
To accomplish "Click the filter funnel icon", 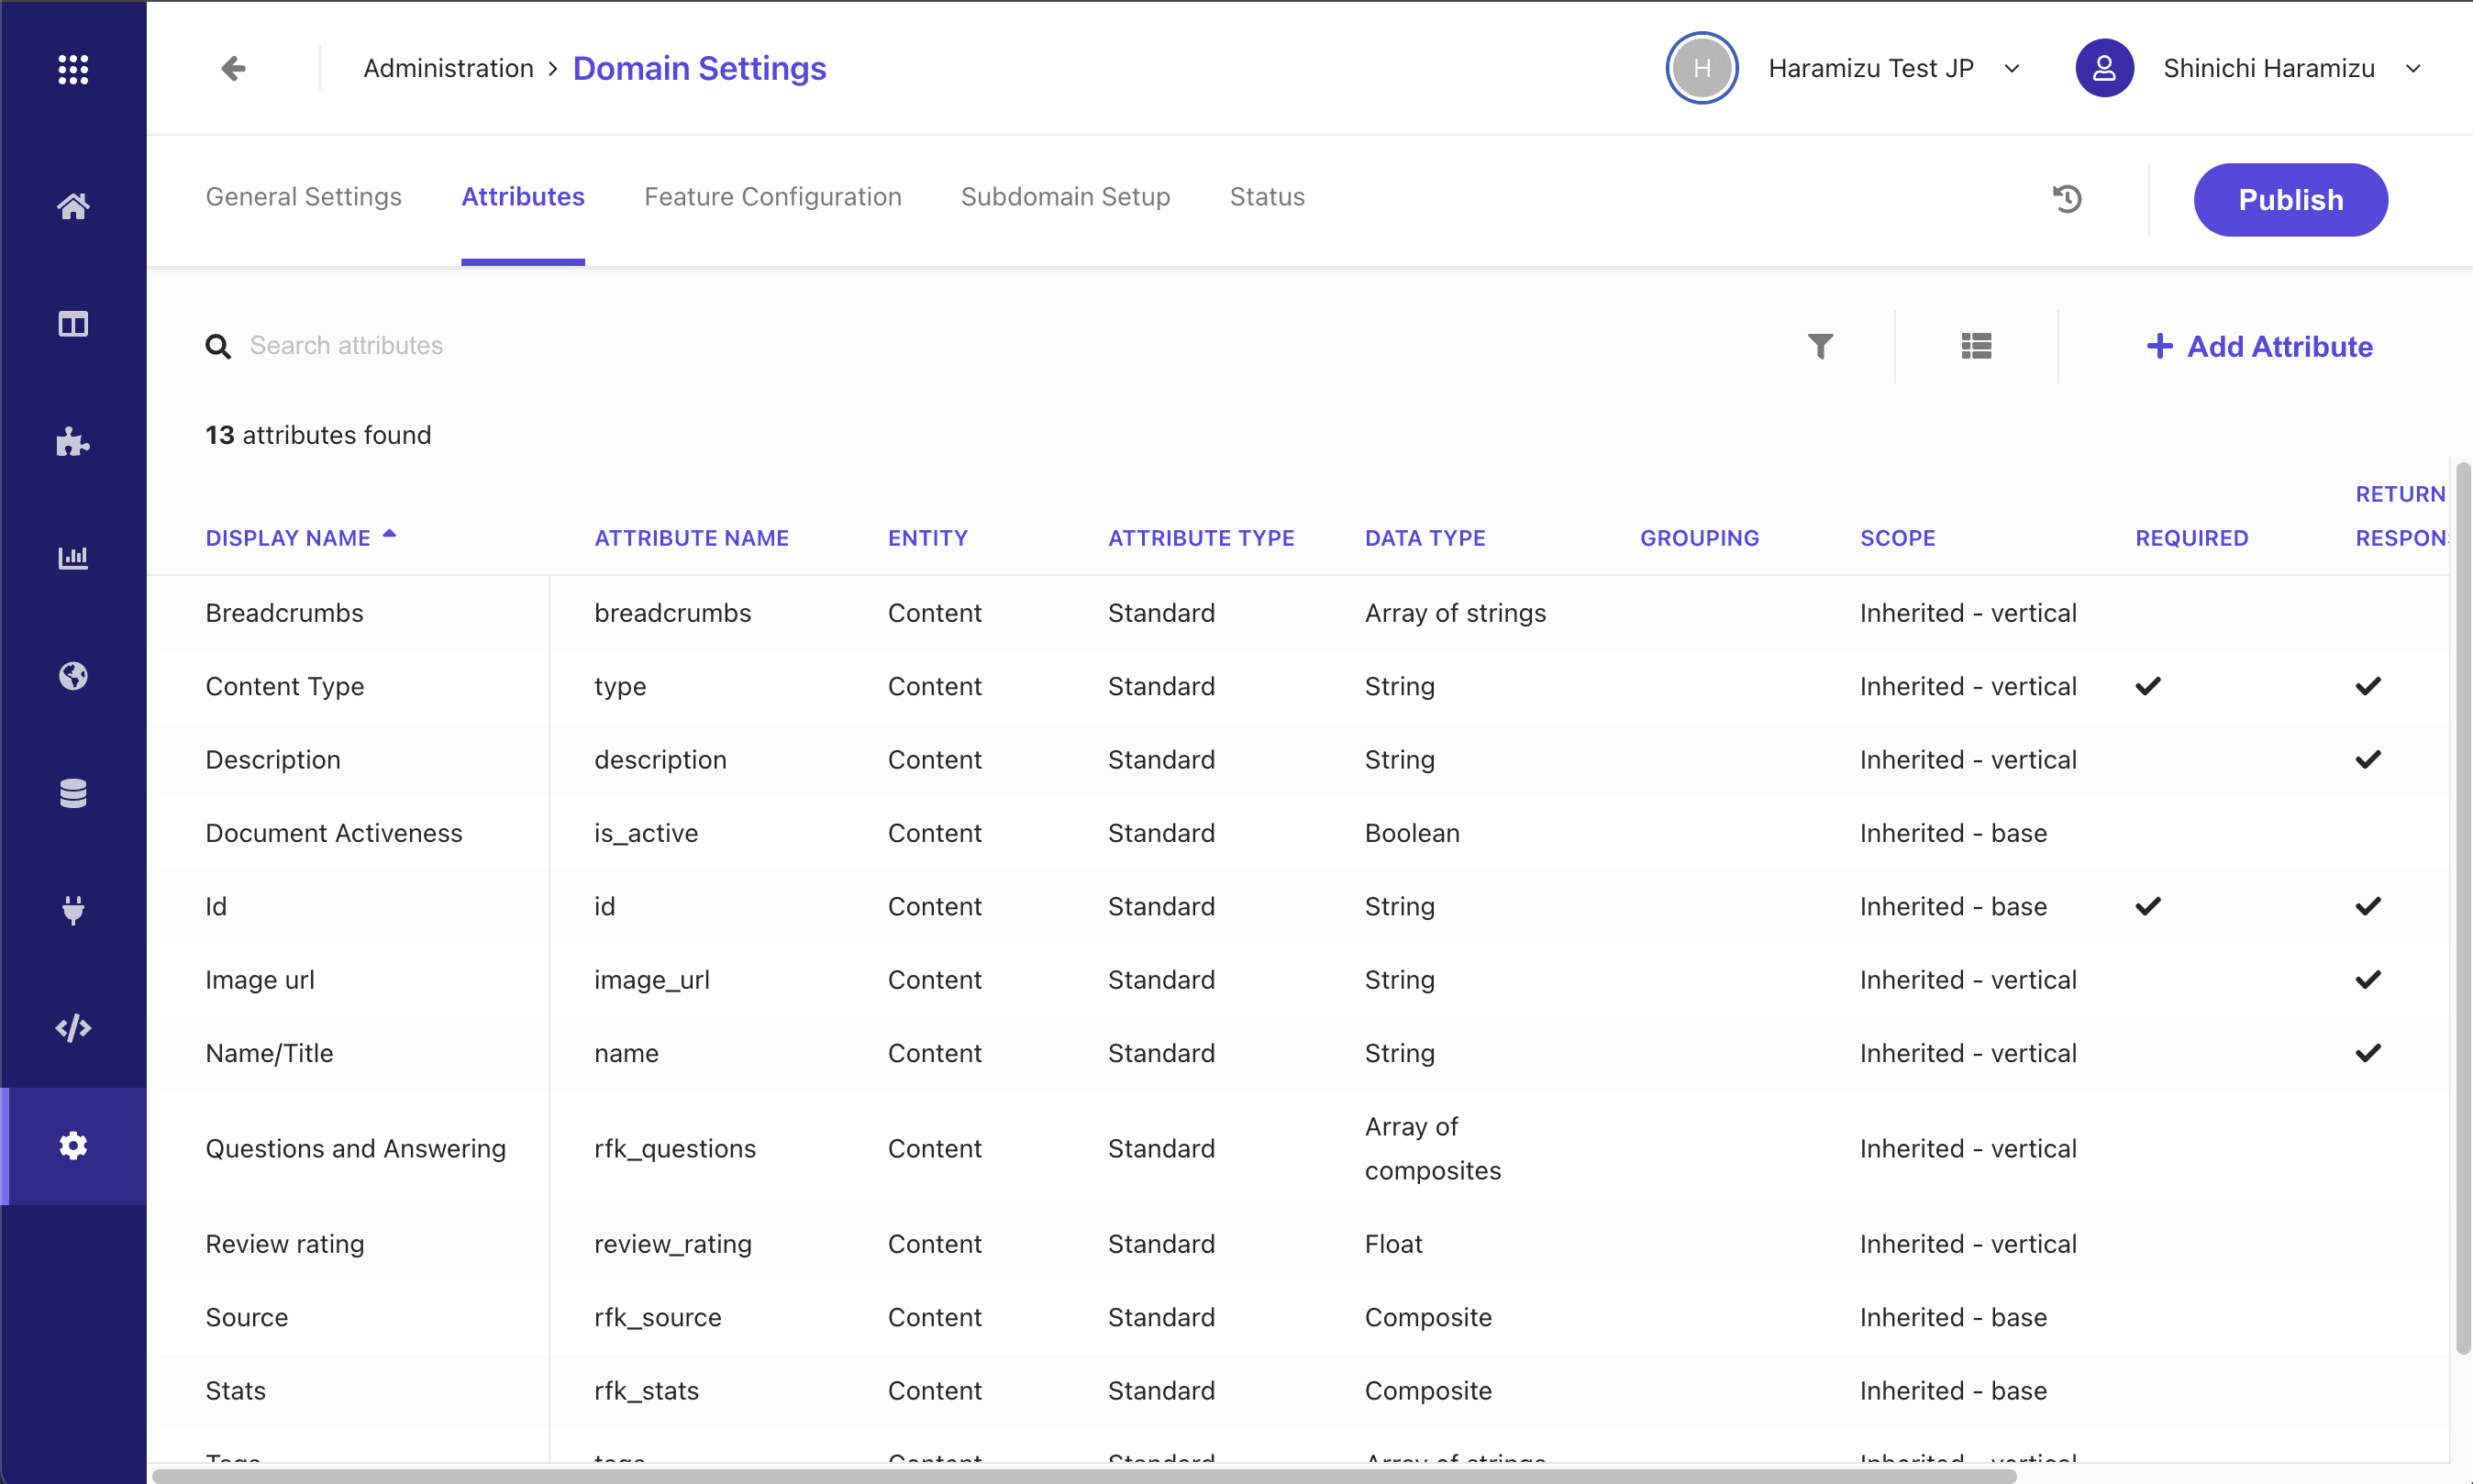I will coord(1820,346).
